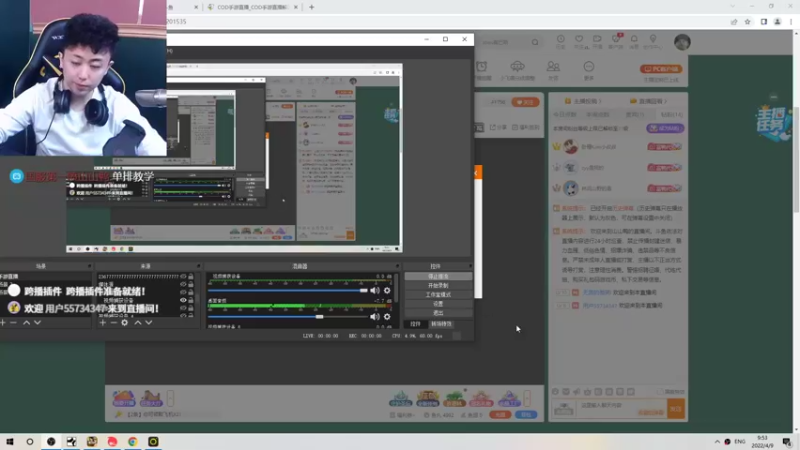Viewport: 800px width, 450px height.
Task: Toggle checkbox above chat send box
Action: (660, 391)
